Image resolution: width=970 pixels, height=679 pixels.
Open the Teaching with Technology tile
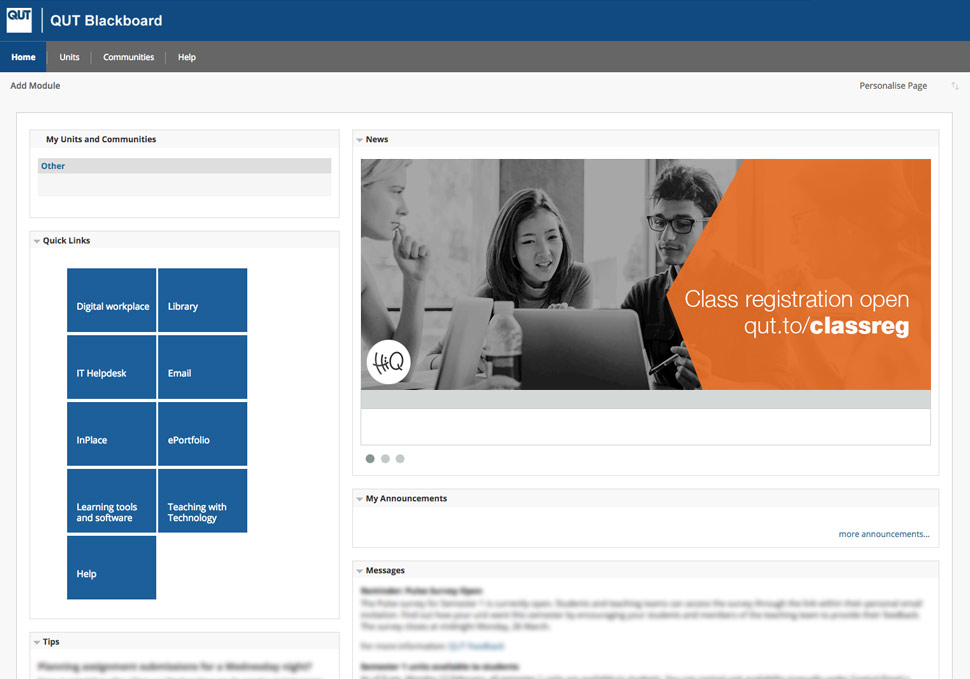(x=202, y=500)
